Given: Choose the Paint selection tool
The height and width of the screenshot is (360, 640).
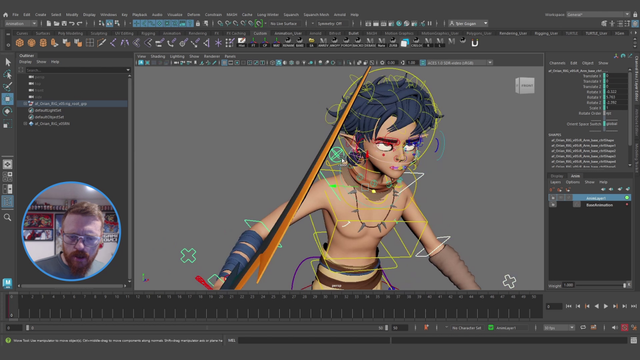Looking at the screenshot, I should (7, 87).
